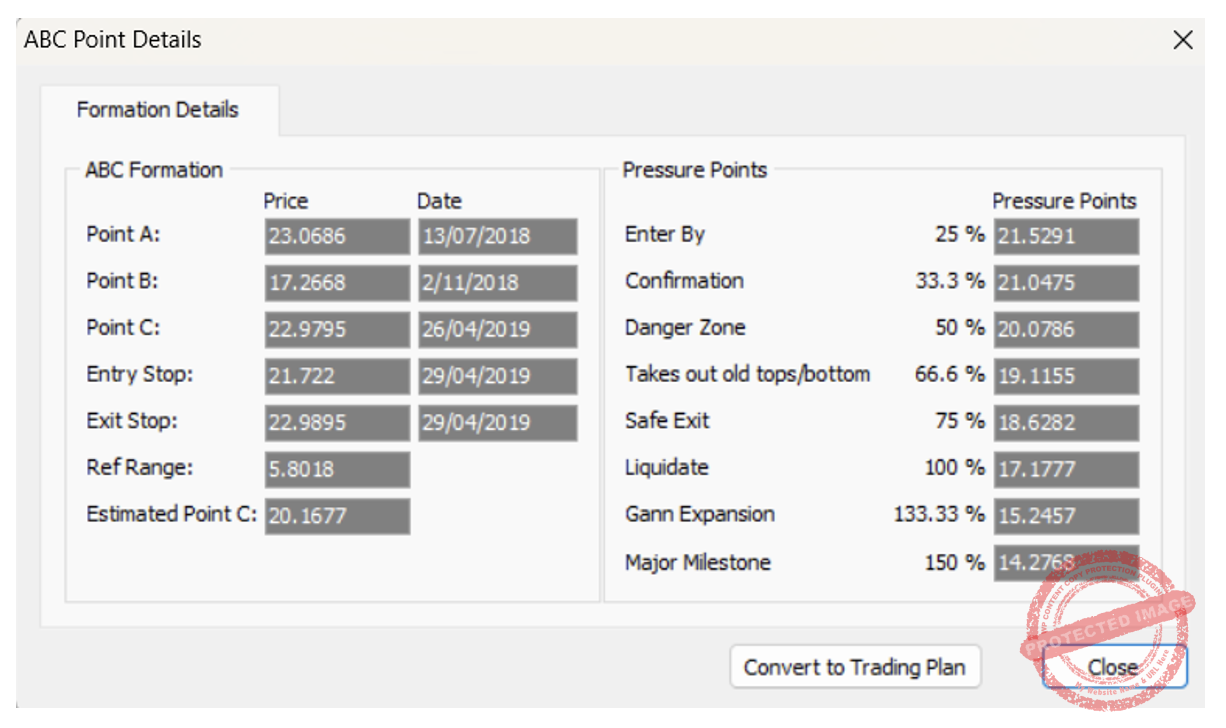Select the Safe Exit pressure point value
1226x728 pixels.
[x=1066, y=423]
